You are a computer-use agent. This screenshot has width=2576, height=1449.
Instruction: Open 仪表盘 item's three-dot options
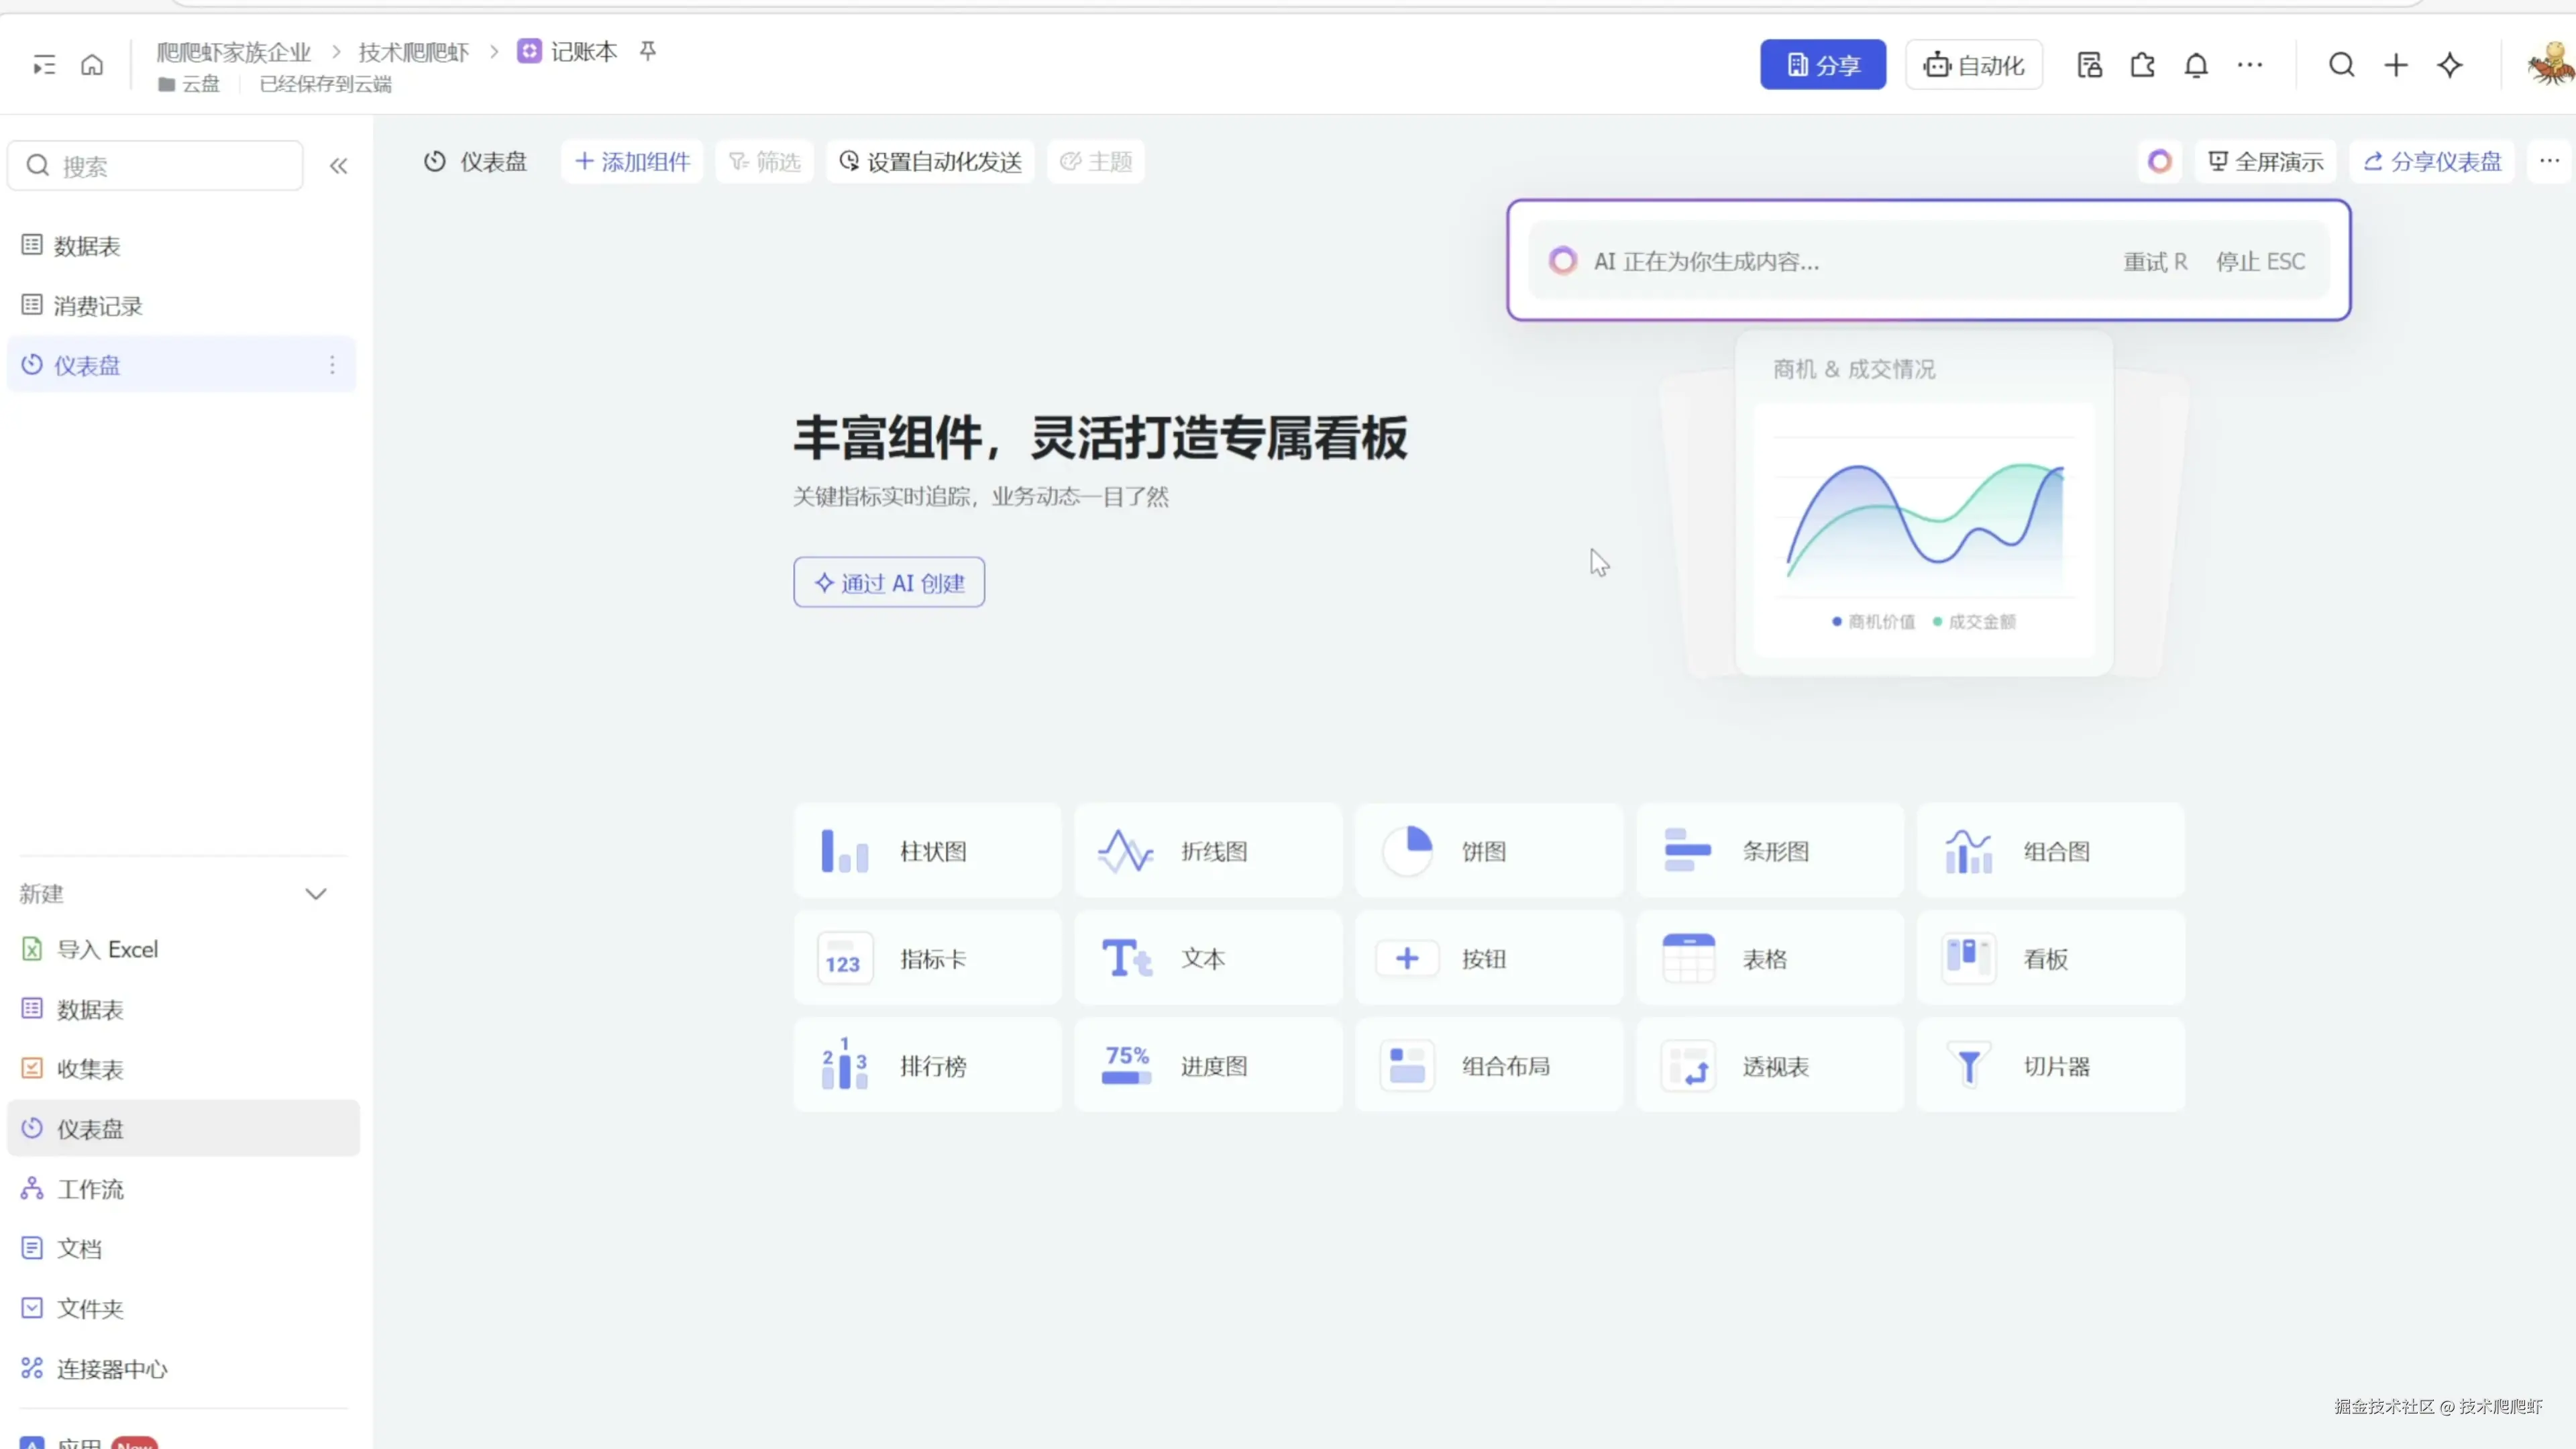(332, 366)
